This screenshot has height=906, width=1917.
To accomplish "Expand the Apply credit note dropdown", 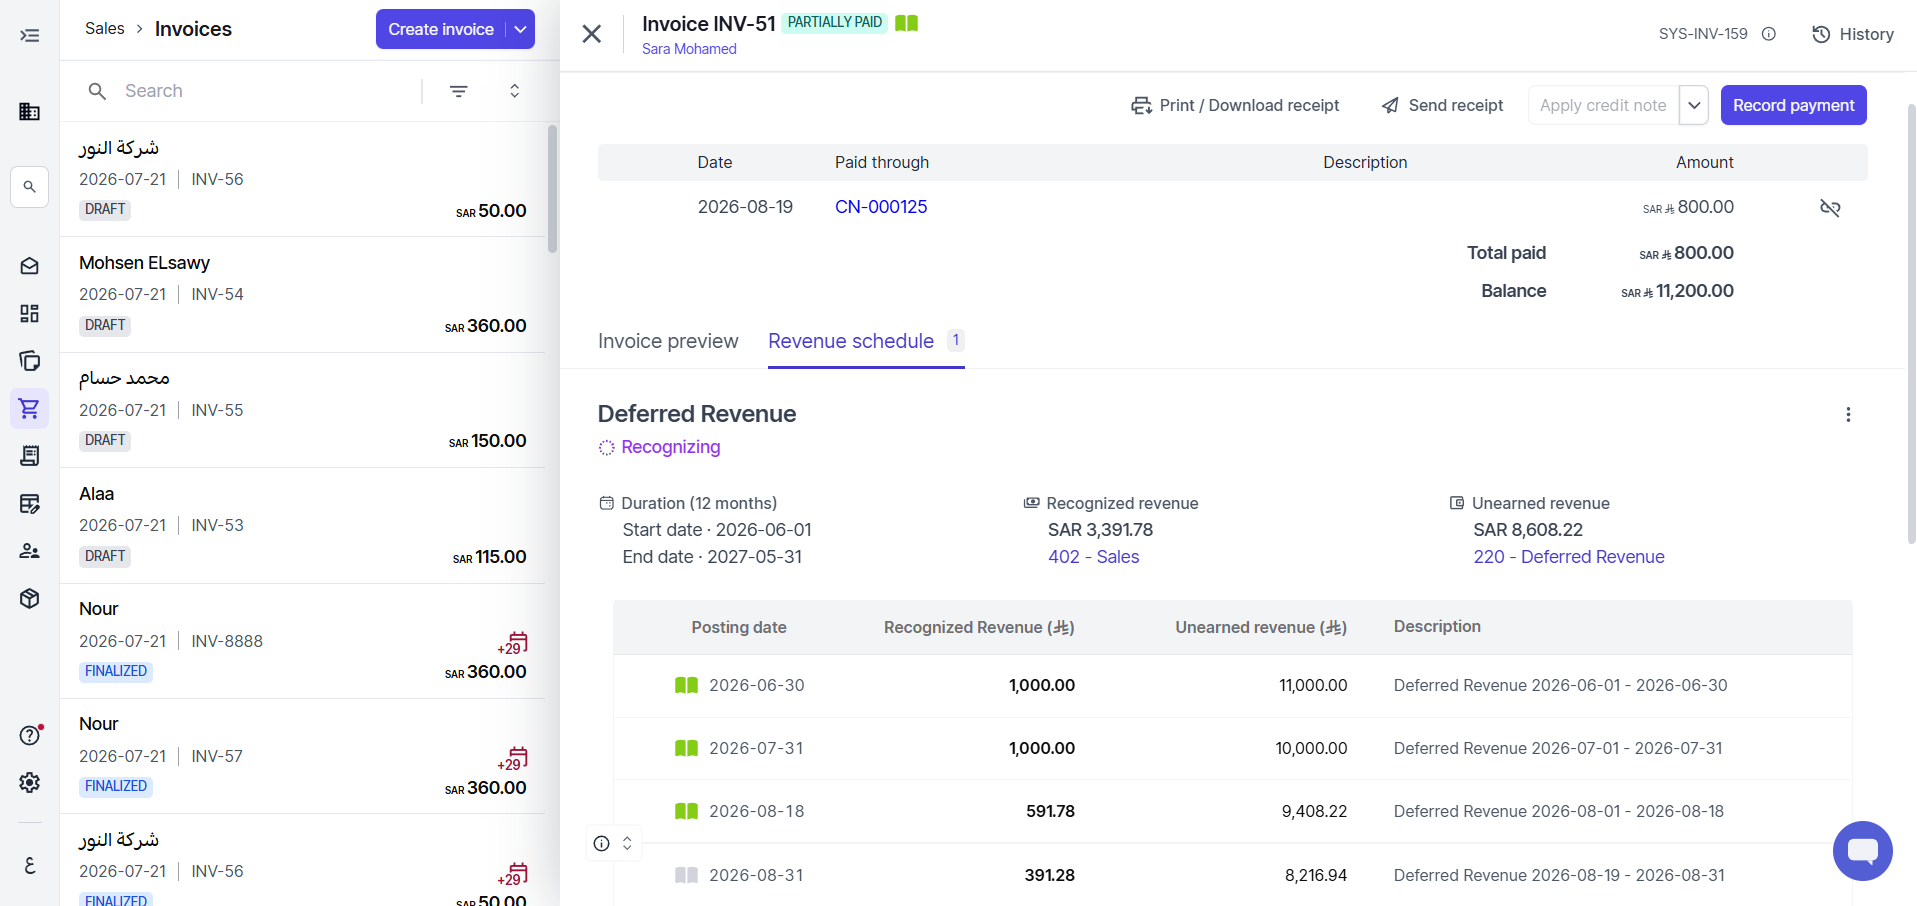I will [1694, 105].
